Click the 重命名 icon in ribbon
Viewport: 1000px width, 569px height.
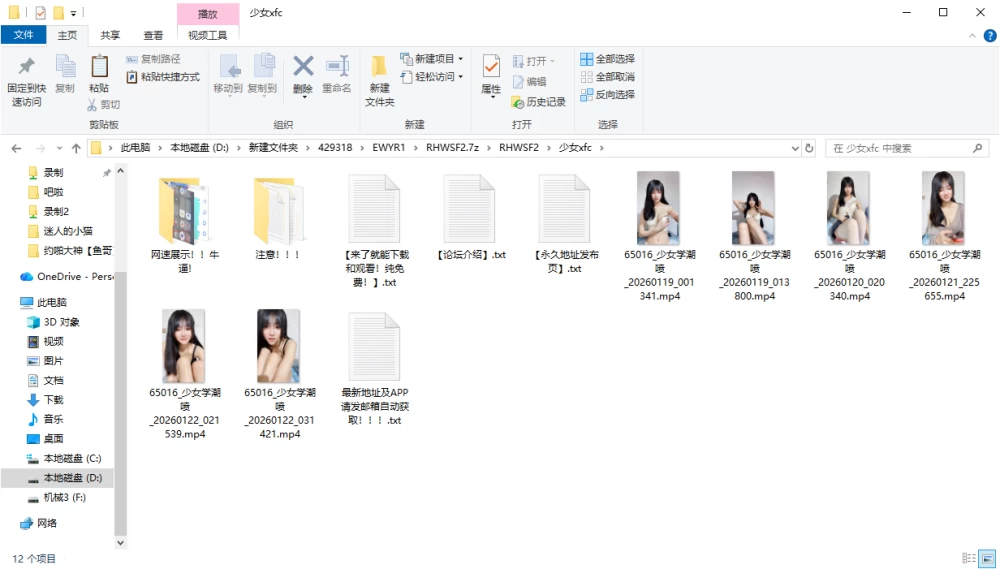pyautogui.click(x=337, y=66)
